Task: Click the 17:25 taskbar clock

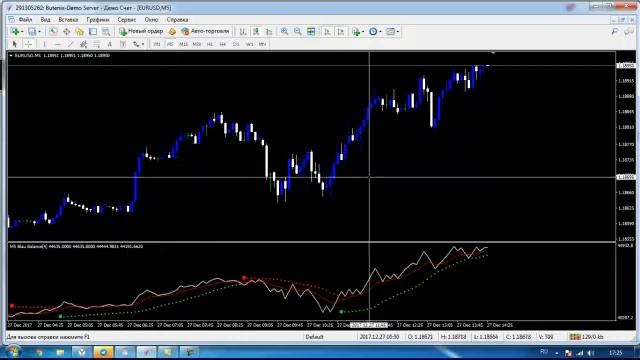Action: tap(616, 353)
